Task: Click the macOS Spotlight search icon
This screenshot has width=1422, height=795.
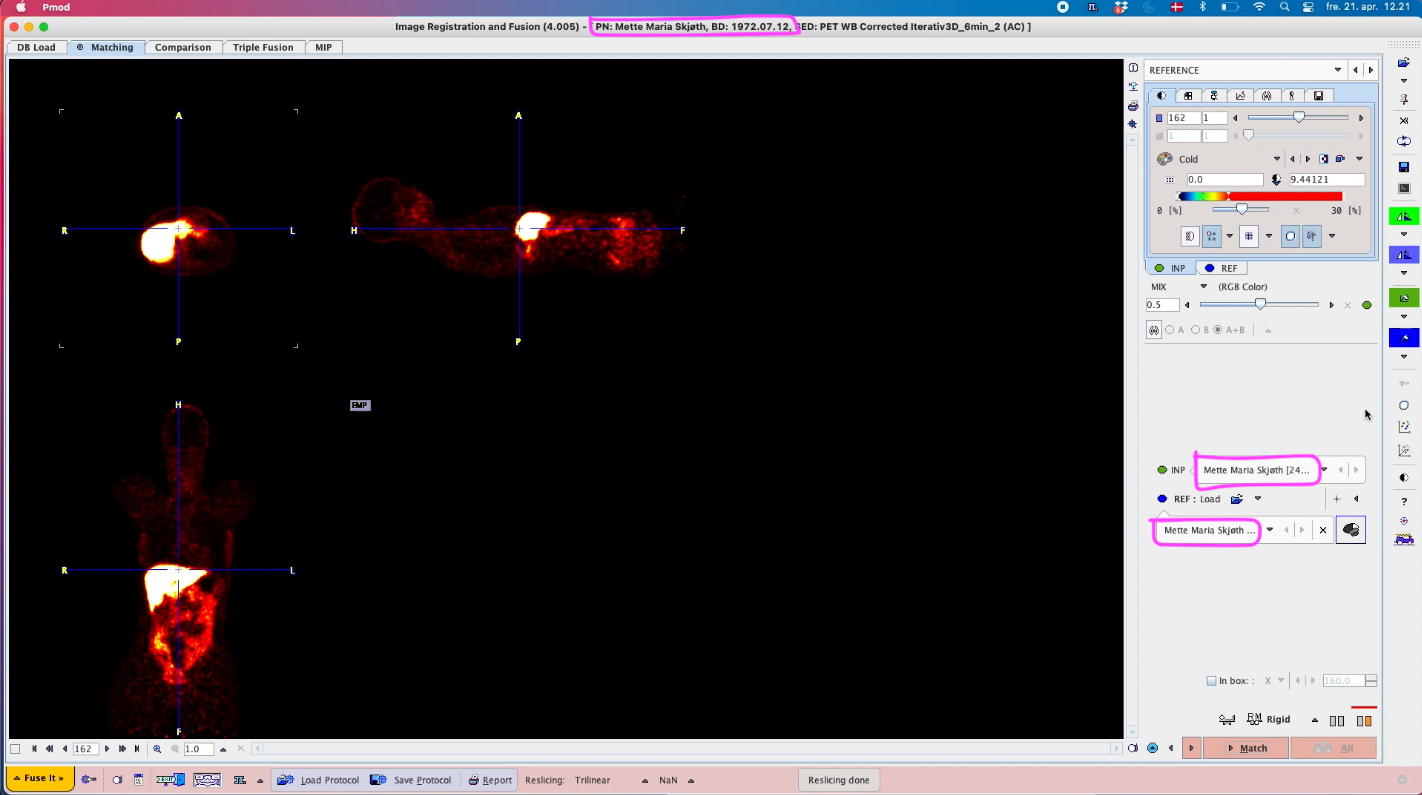Action: pos(1285,7)
